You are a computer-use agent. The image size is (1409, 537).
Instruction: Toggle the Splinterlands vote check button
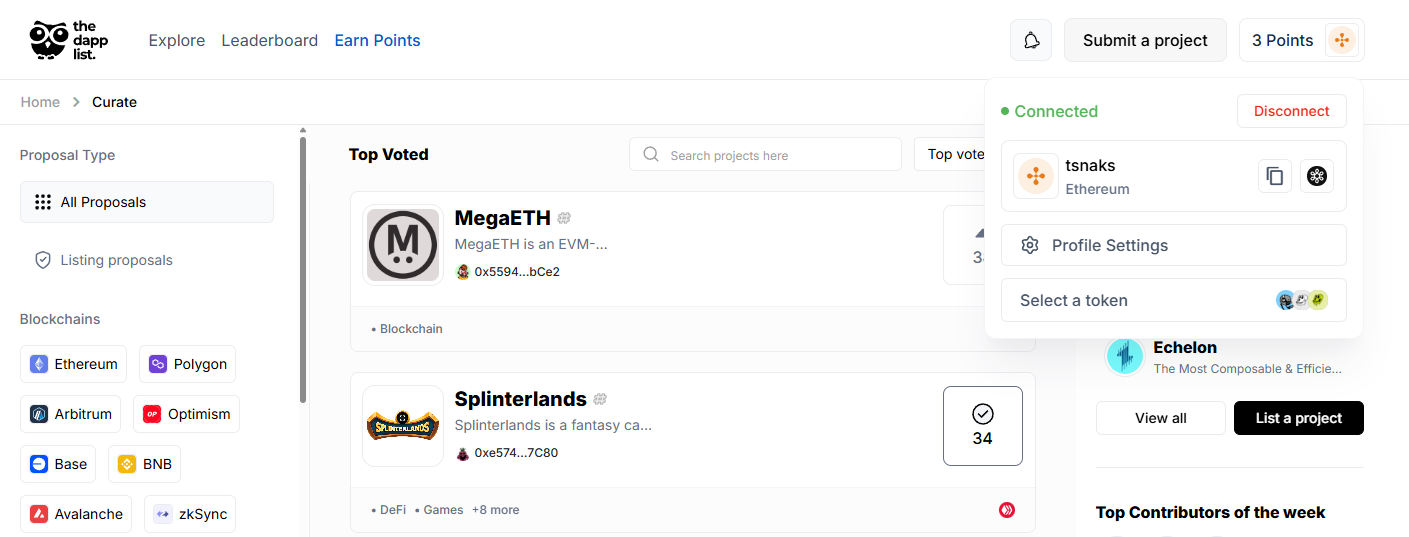pyautogui.click(x=983, y=426)
